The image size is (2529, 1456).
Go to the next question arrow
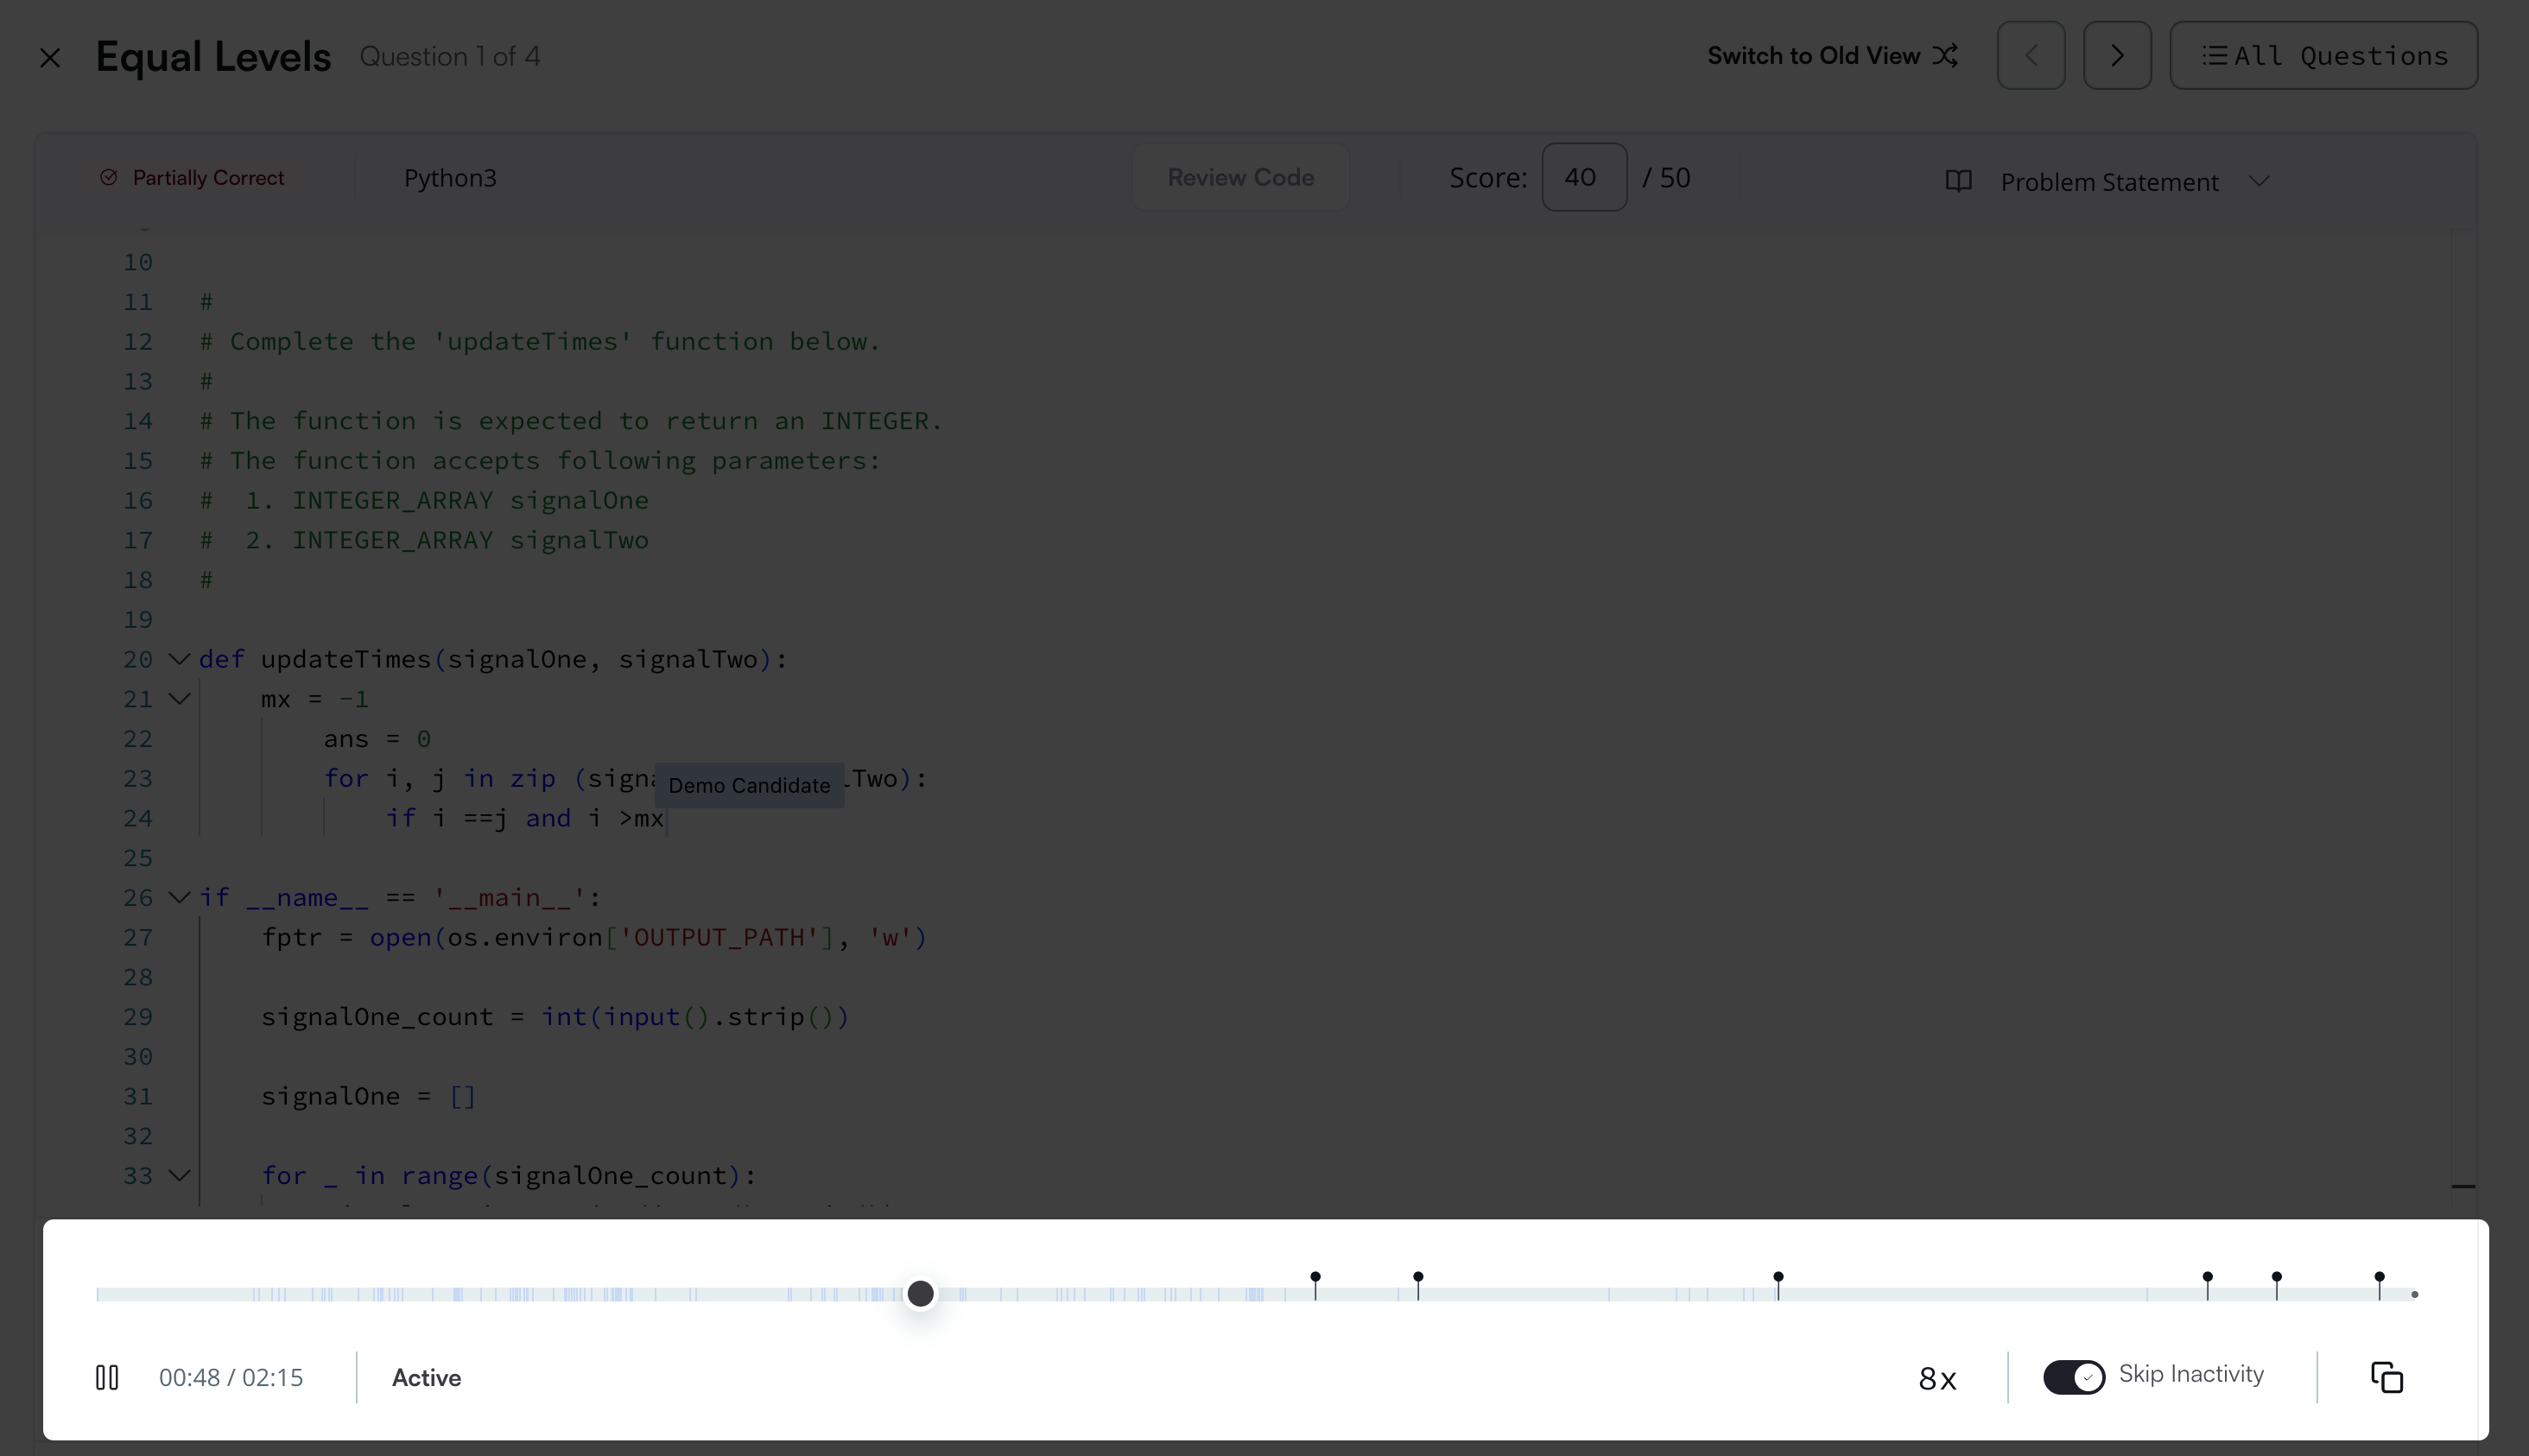point(2116,56)
